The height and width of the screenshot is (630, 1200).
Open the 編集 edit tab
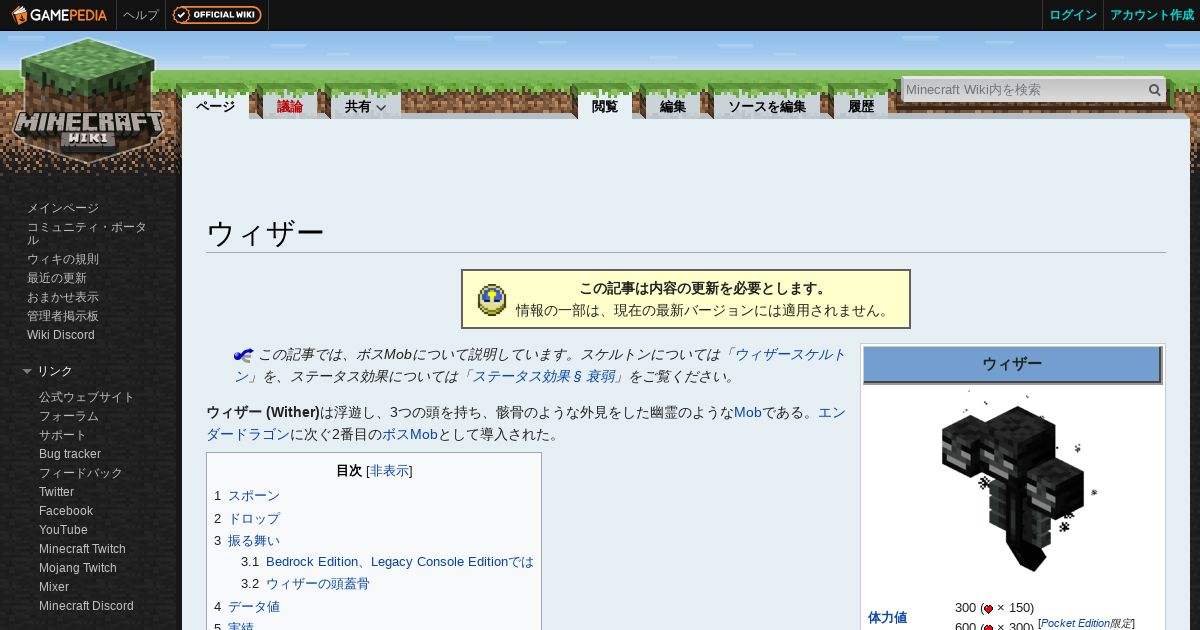coord(673,107)
